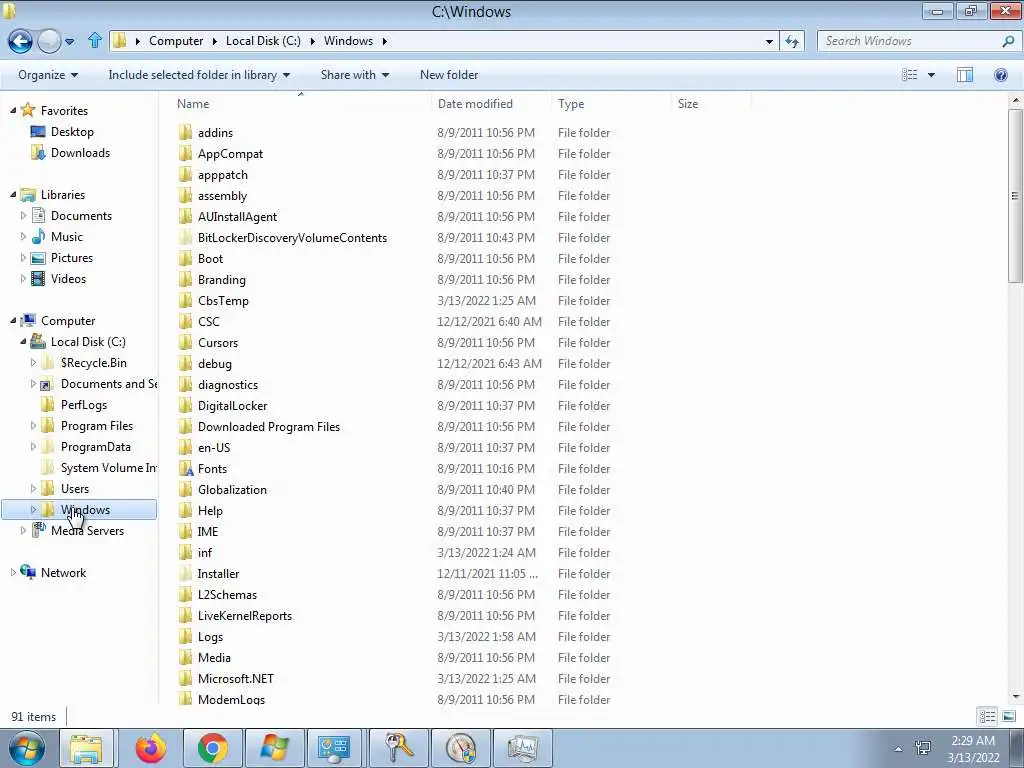
Task: Click the blue Up folder arrow
Action: click(x=95, y=40)
